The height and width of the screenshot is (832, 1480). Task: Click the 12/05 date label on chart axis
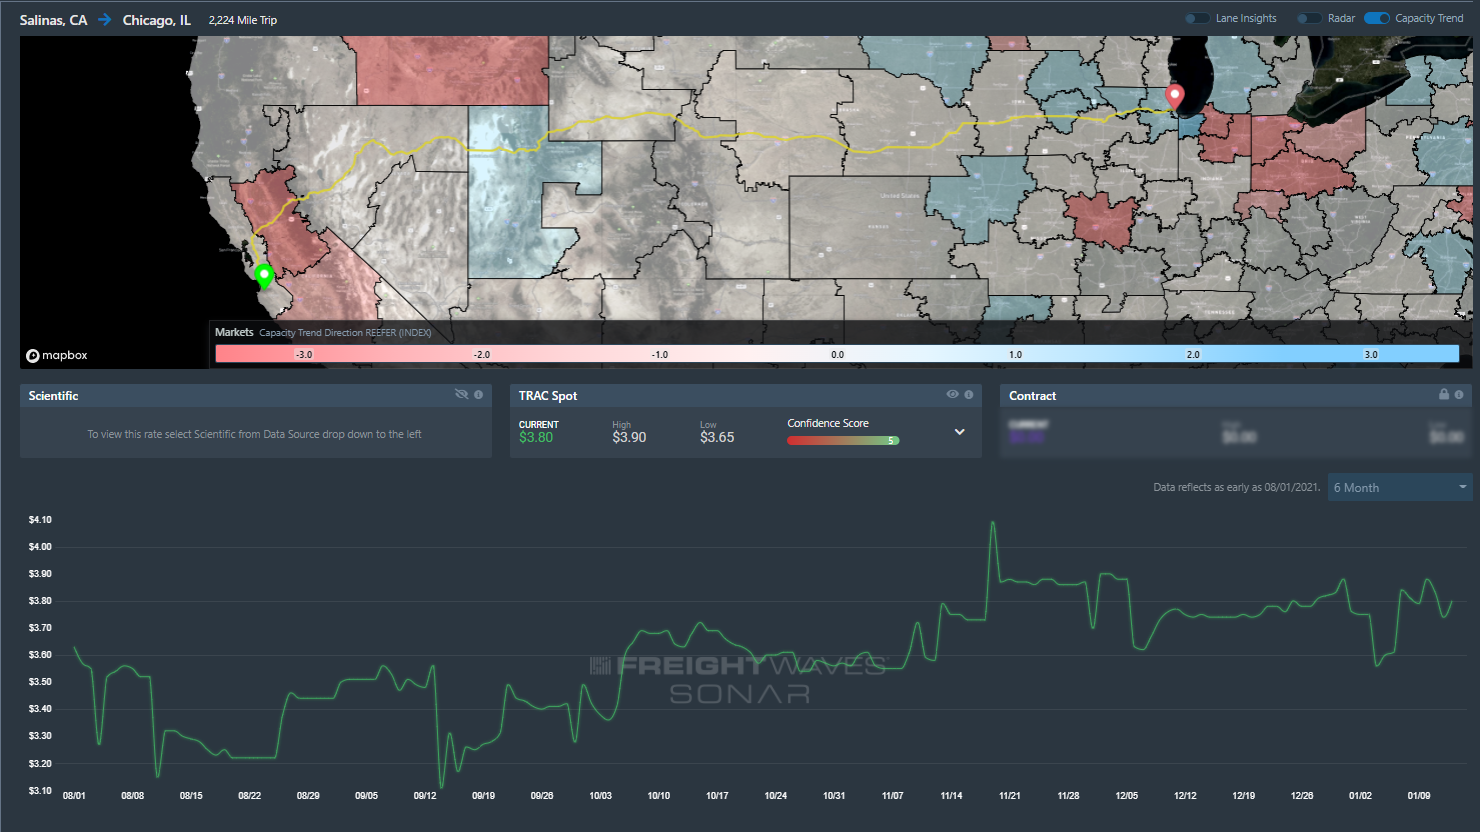tap(1127, 796)
